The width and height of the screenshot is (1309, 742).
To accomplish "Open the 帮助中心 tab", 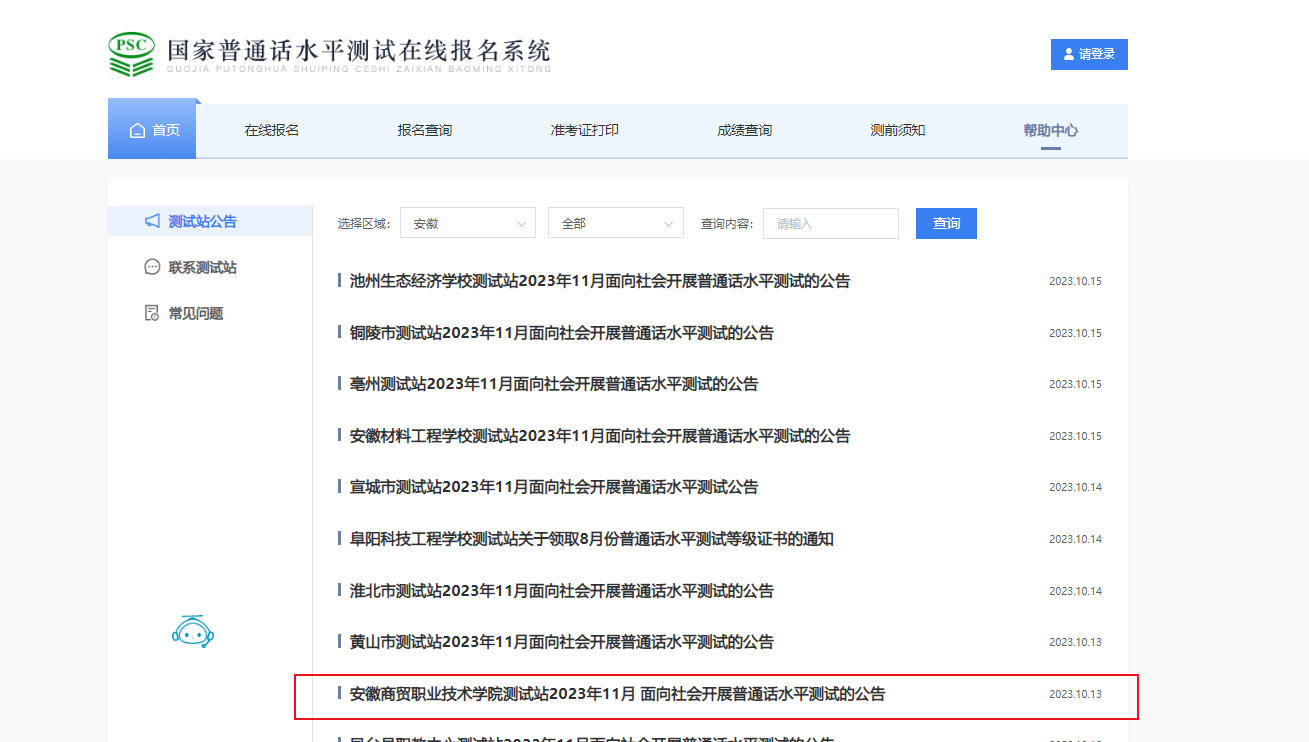I will click(x=1050, y=130).
